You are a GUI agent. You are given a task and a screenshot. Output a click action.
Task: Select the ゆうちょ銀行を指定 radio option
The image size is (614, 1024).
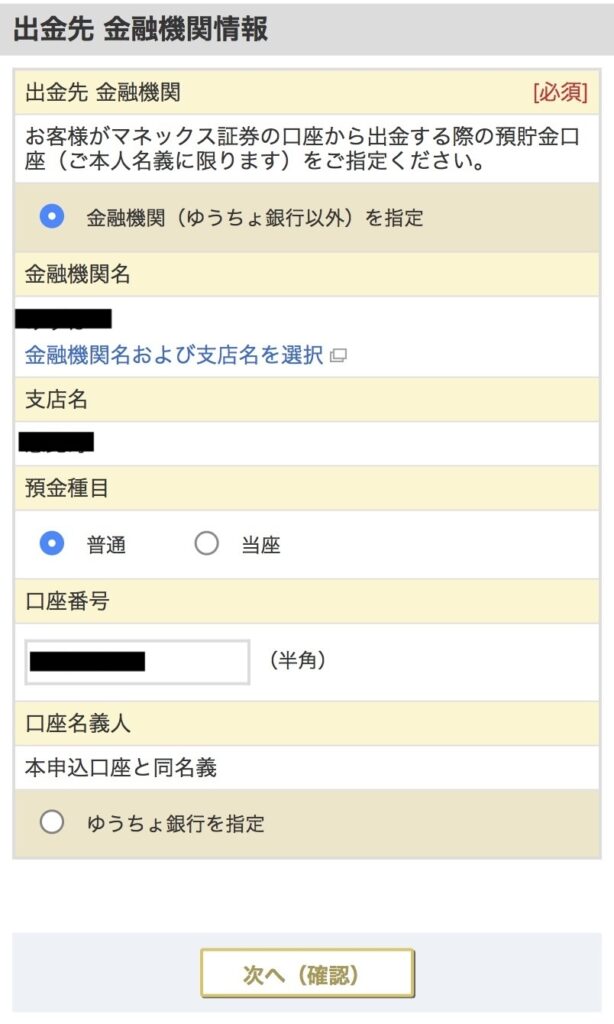pyautogui.click(x=52, y=823)
